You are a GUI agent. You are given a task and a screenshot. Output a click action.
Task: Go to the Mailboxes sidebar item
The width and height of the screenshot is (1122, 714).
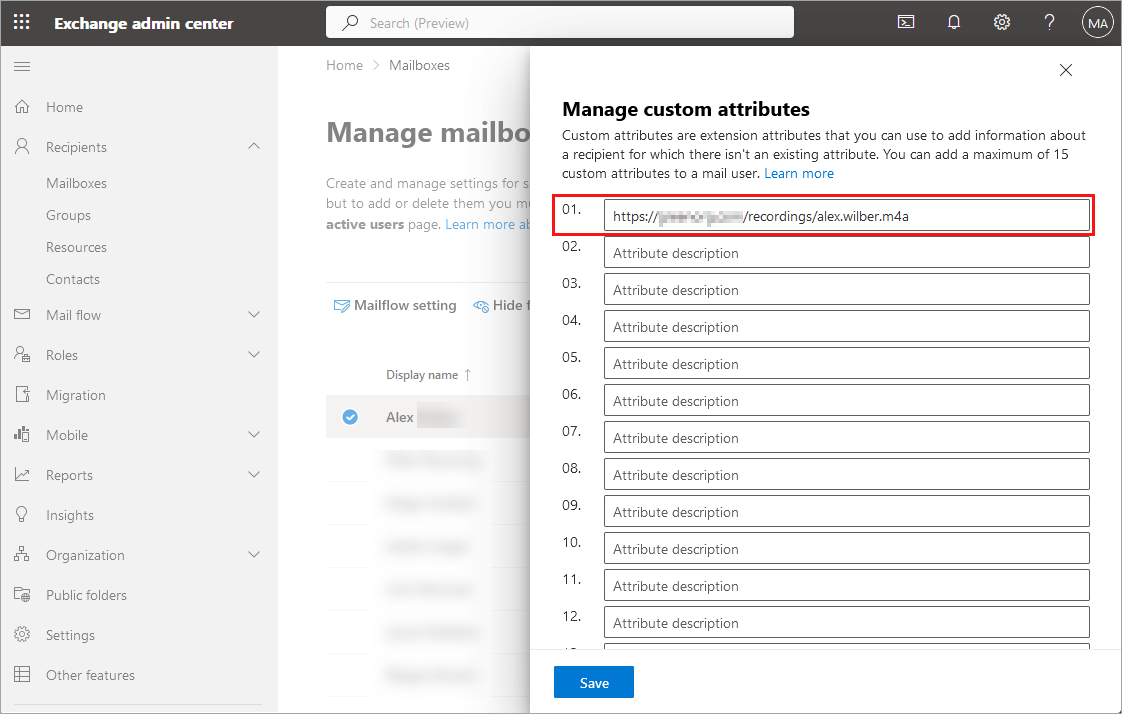click(x=75, y=183)
